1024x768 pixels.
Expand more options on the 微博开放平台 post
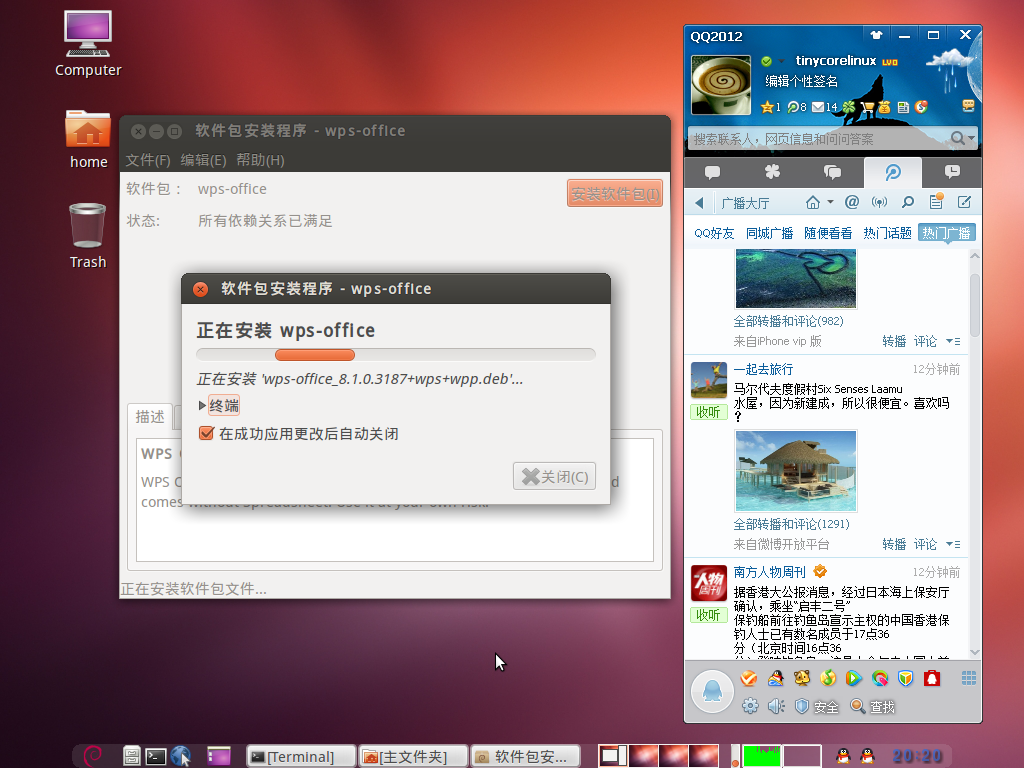pyautogui.click(x=953, y=545)
